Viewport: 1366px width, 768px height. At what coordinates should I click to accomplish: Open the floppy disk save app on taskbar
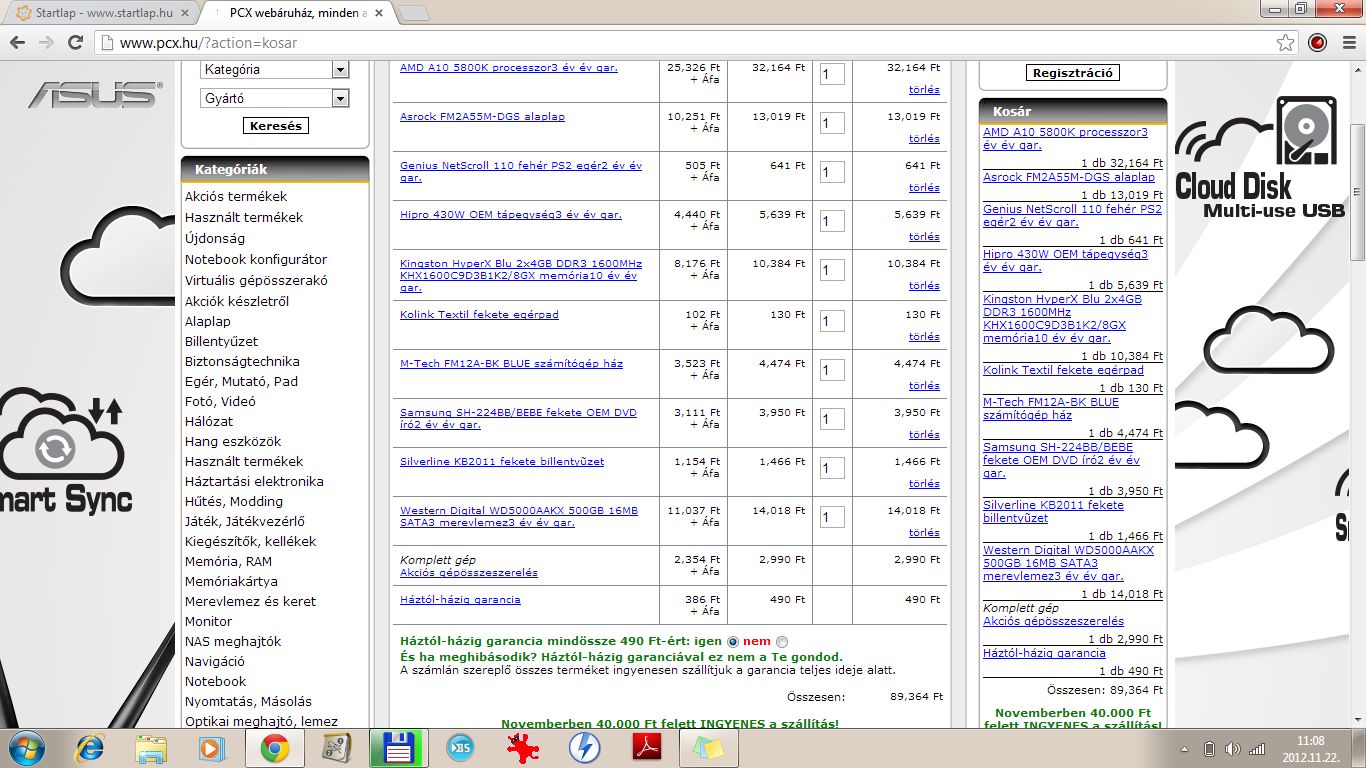pos(399,748)
